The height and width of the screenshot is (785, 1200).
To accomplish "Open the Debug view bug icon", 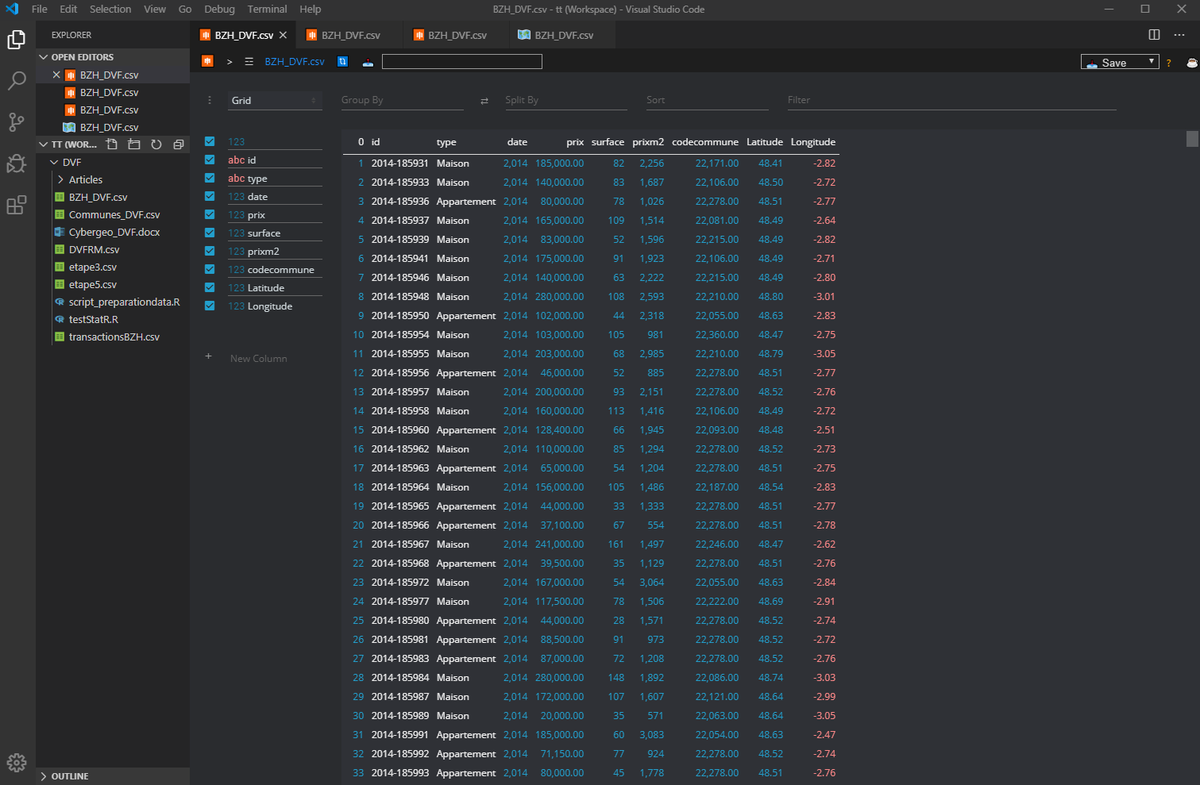I will [x=17, y=164].
